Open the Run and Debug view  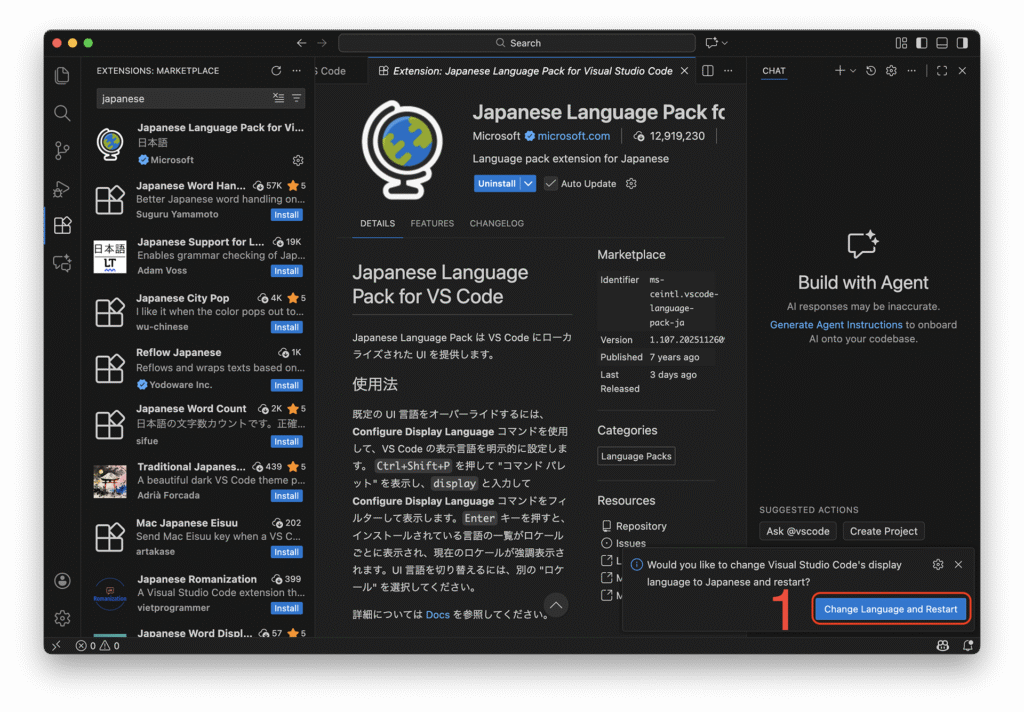click(62, 188)
